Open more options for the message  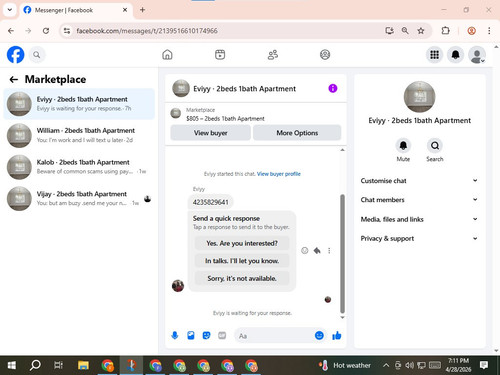(329, 251)
